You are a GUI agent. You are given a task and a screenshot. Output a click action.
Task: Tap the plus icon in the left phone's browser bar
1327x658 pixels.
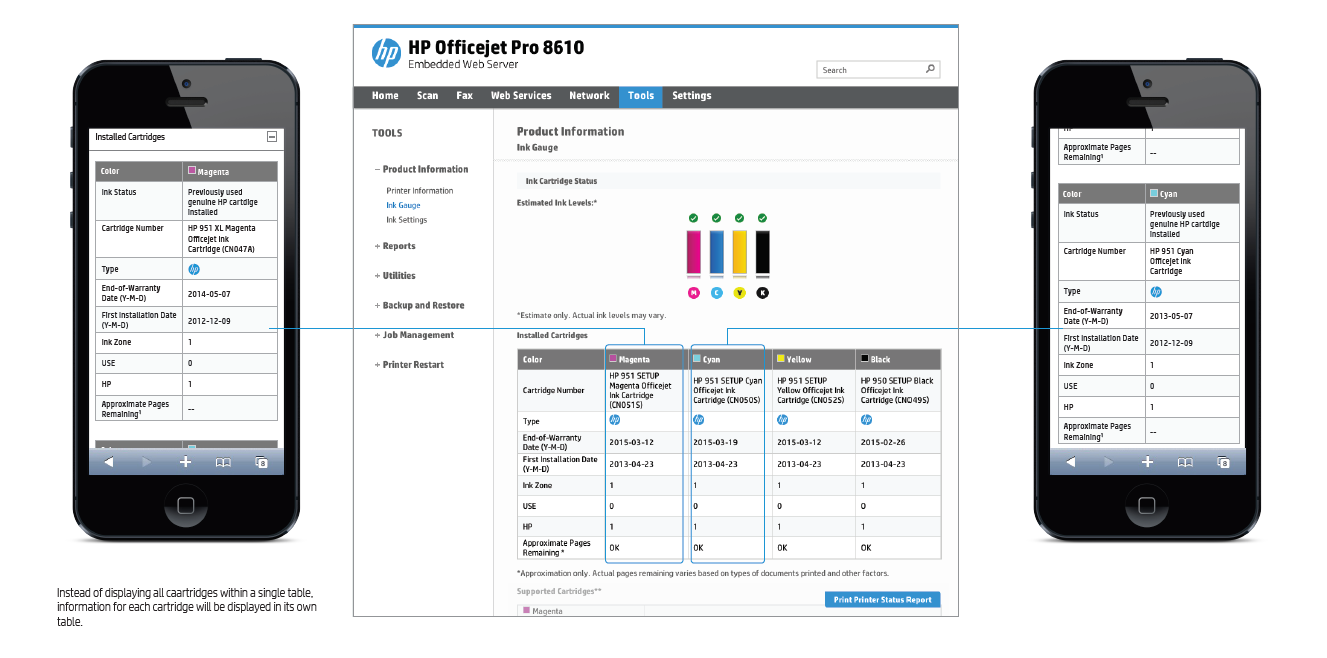(x=185, y=462)
